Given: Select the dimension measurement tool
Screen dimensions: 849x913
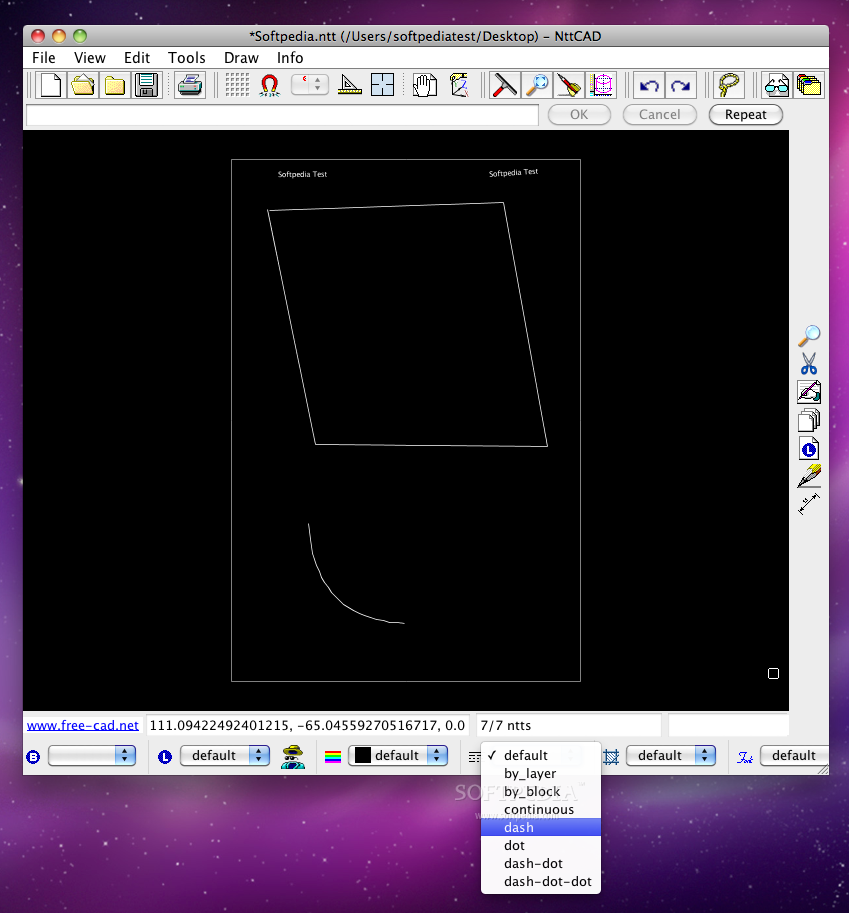Looking at the screenshot, I should pyautogui.click(x=809, y=503).
